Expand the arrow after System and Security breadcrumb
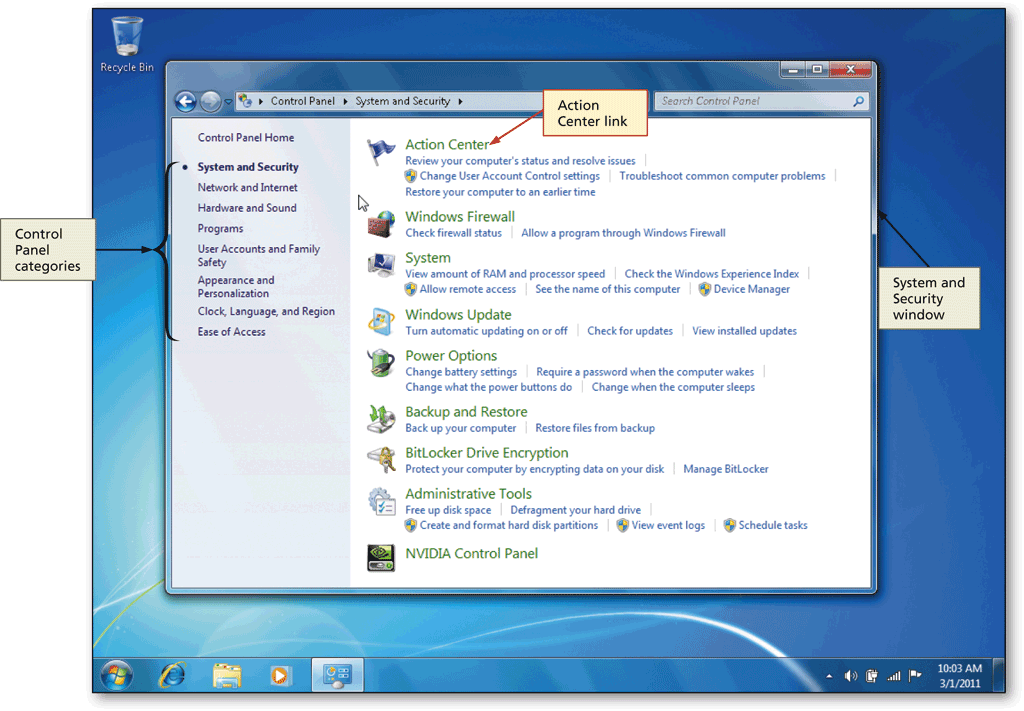 (460, 101)
